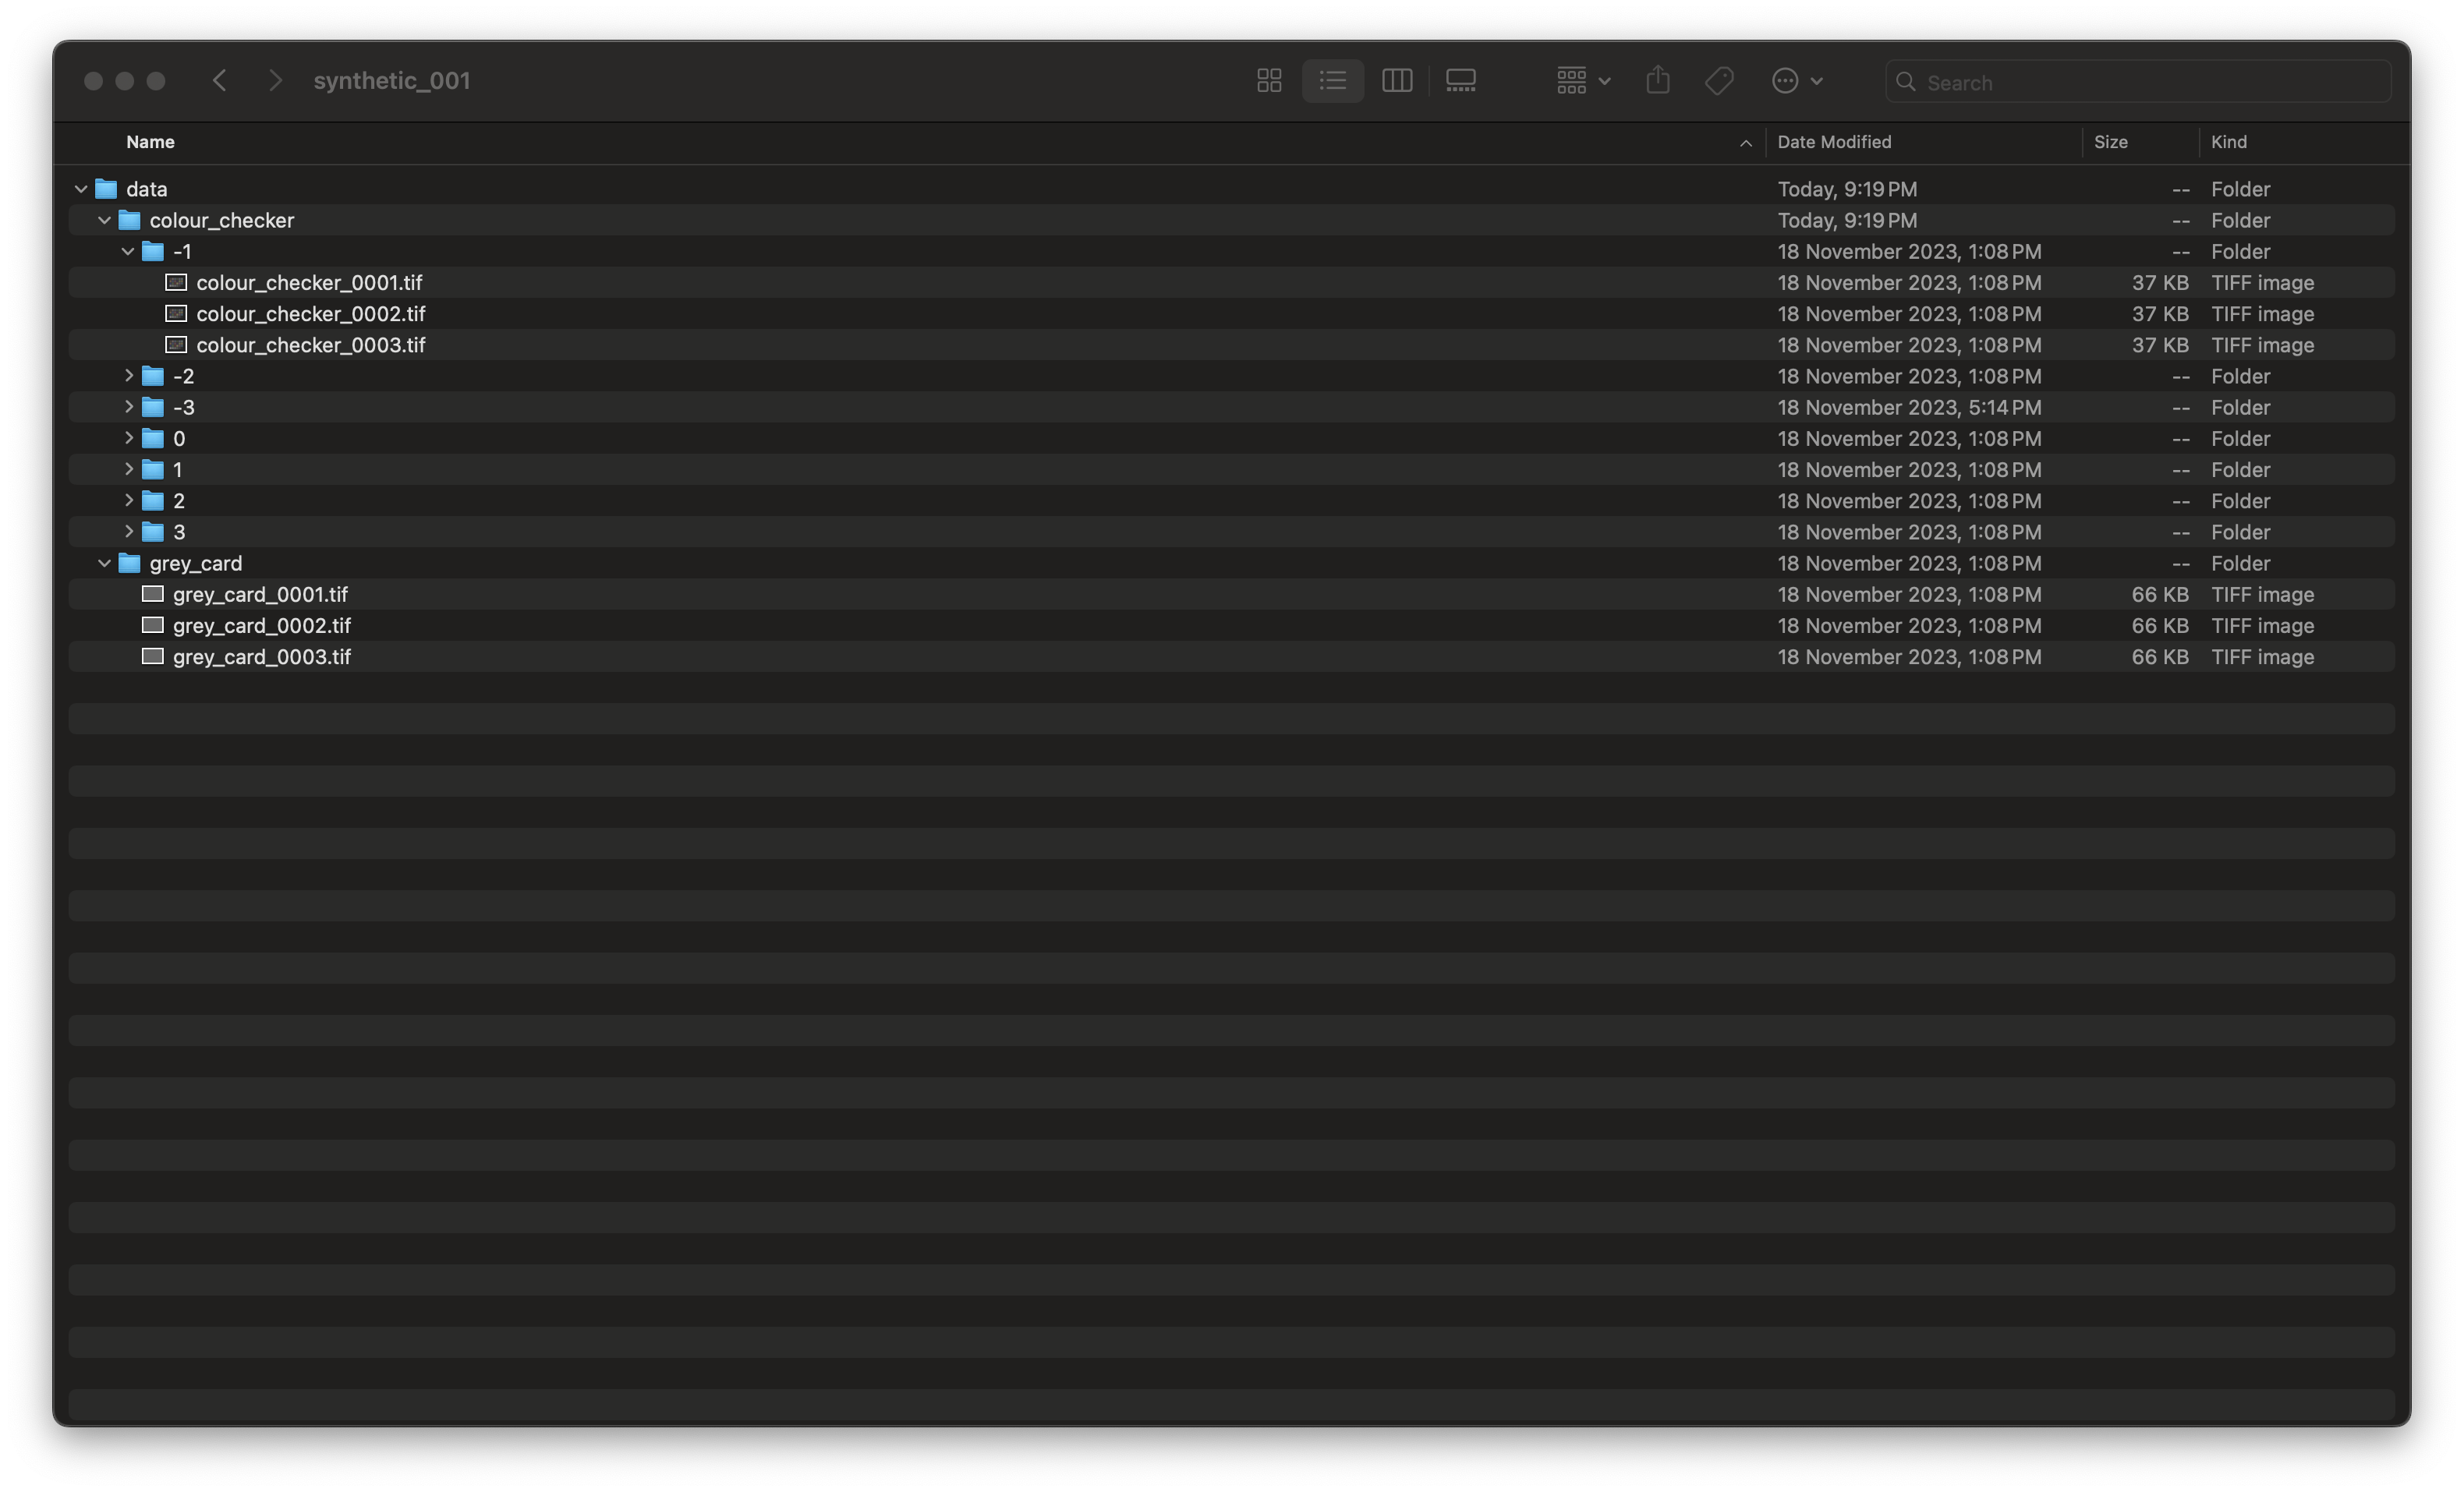Image resolution: width=2464 pixels, height=1492 pixels.
Task: Switch to column view
Action: 1396,81
